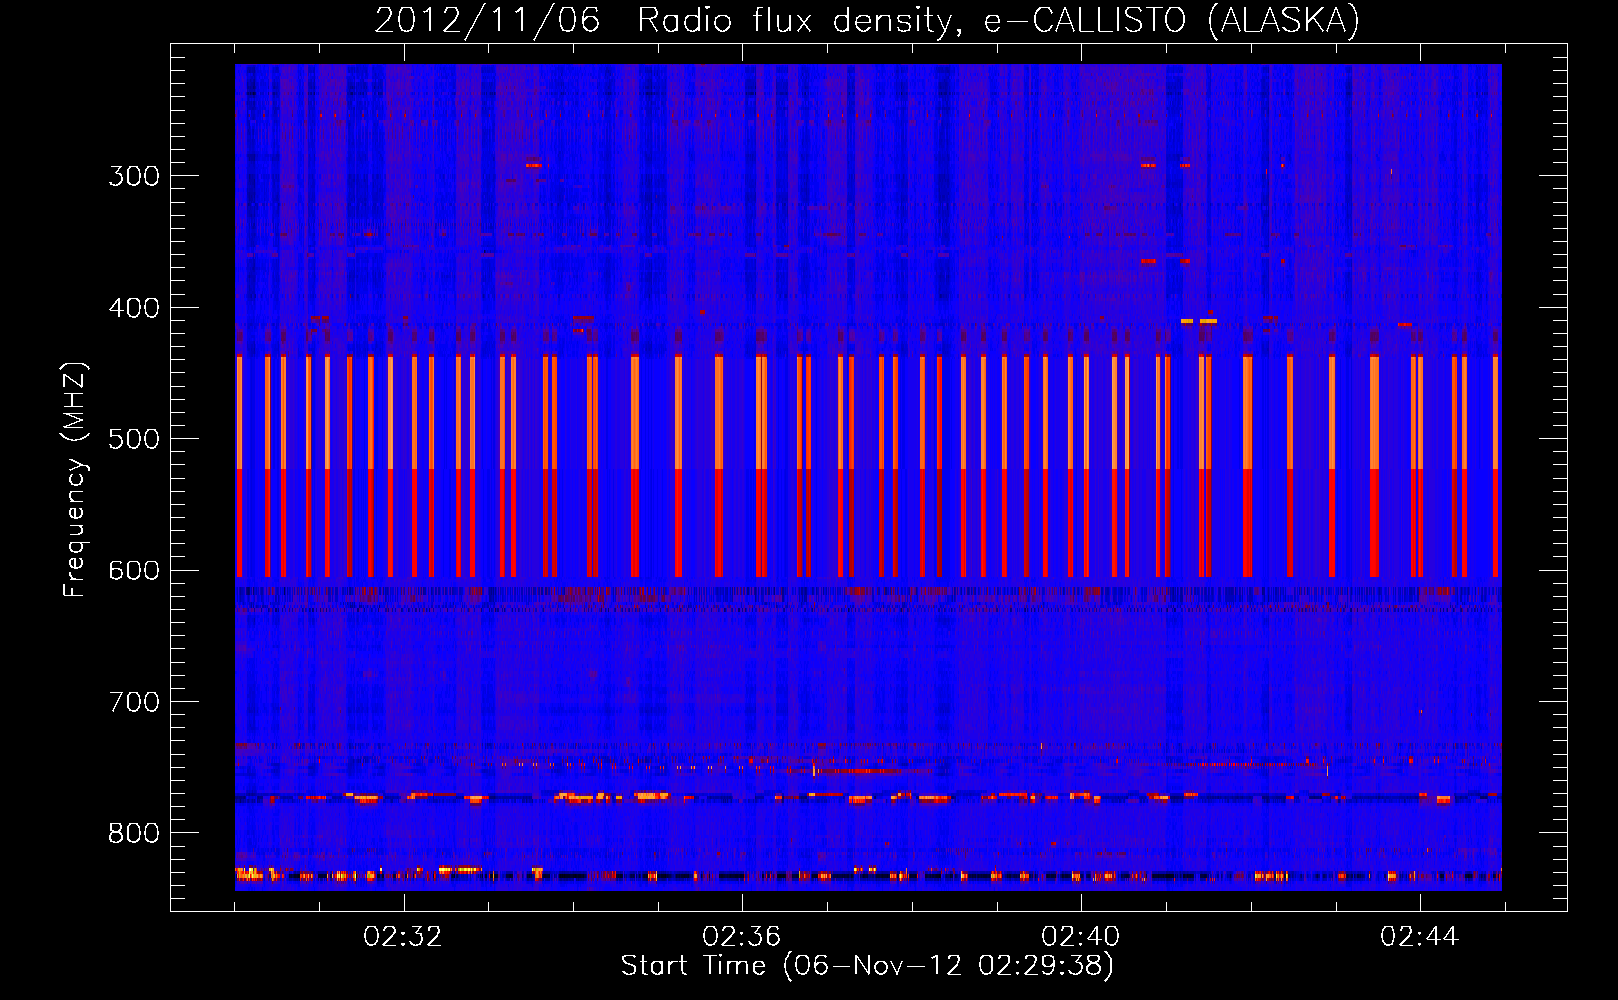Click the 800 frequency tick label
Screen dimensions: 1618x1000
coord(134,833)
